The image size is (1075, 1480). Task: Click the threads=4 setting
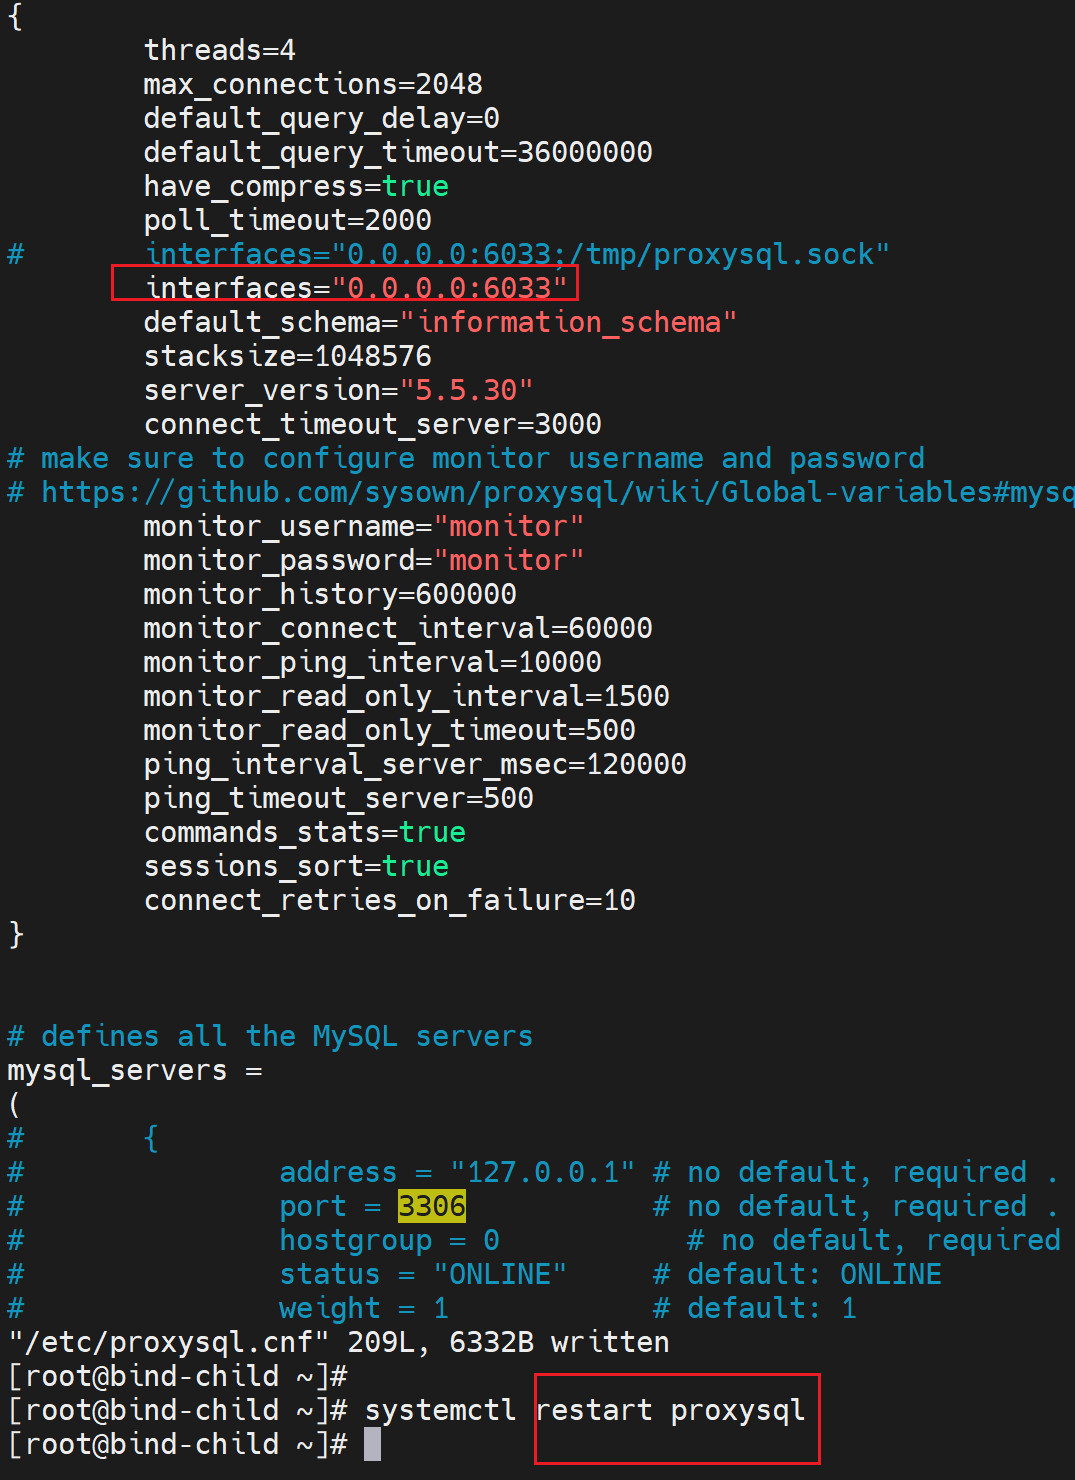pyautogui.click(x=219, y=50)
